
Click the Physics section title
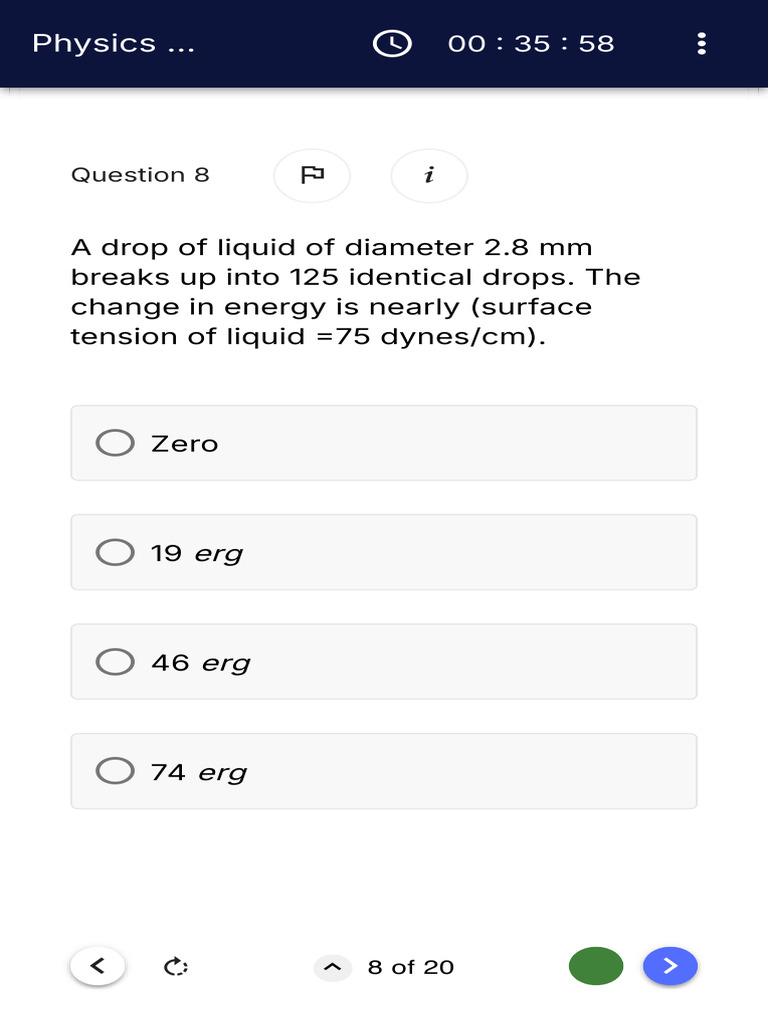point(113,43)
